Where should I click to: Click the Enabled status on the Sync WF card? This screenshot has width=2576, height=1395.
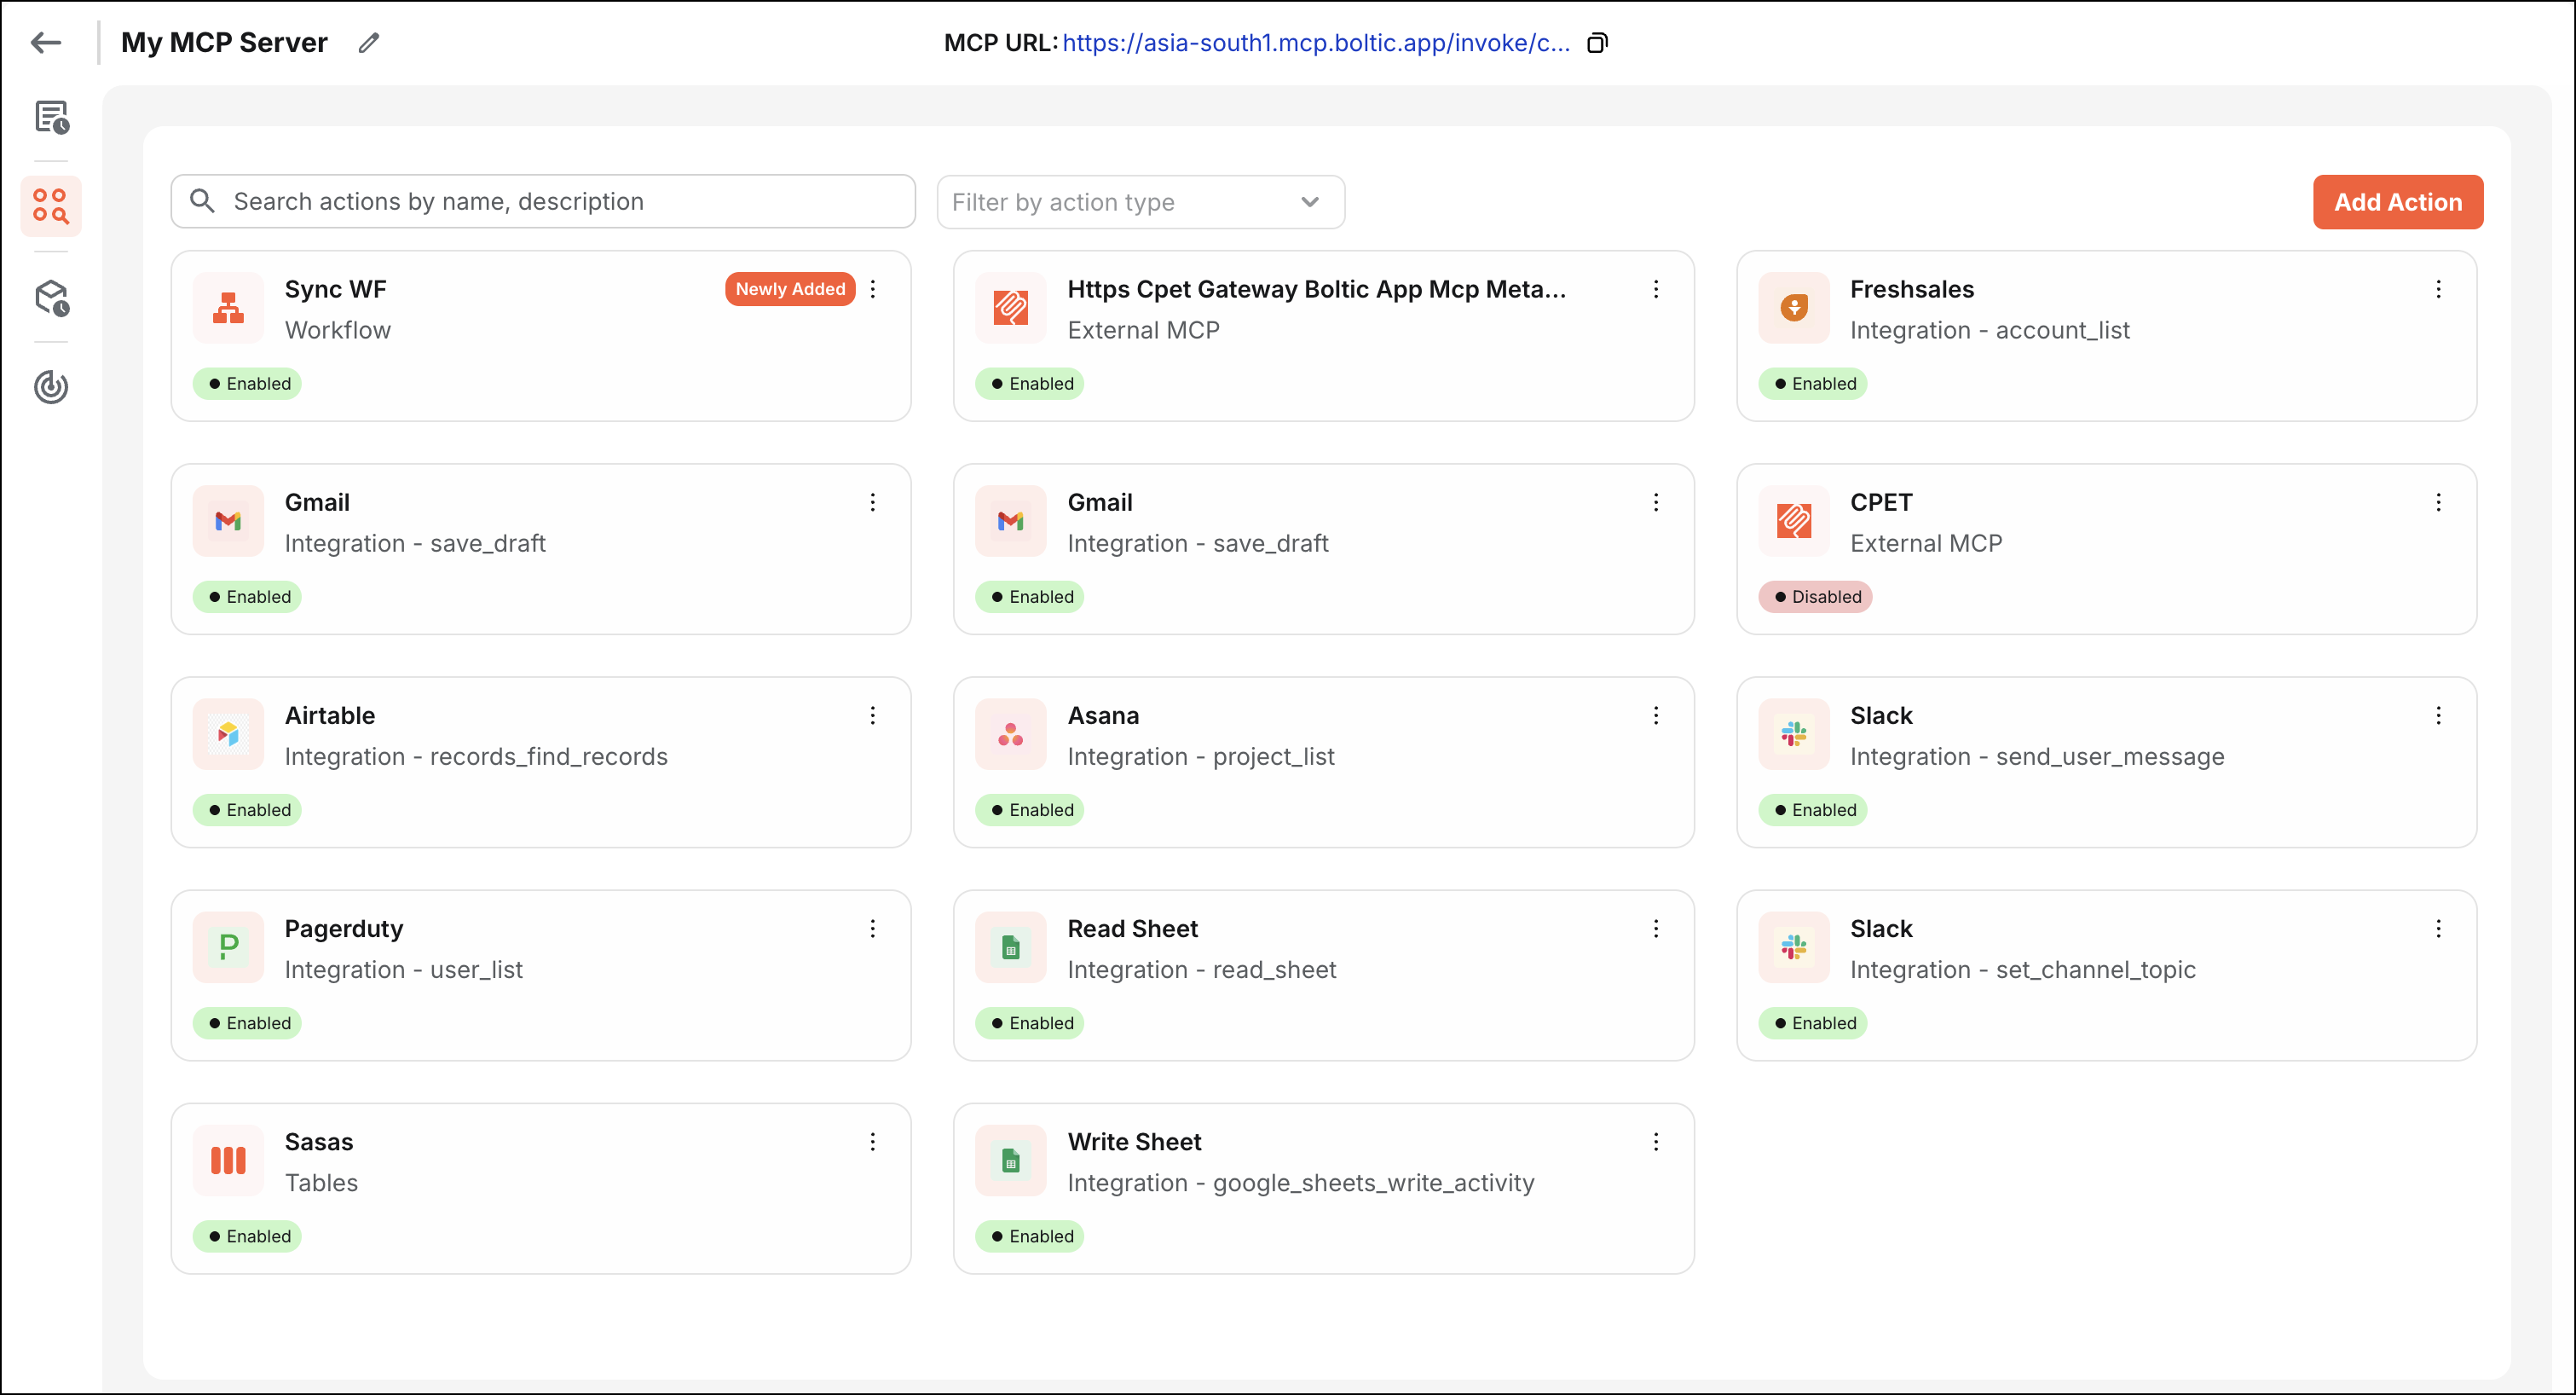[x=248, y=384]
